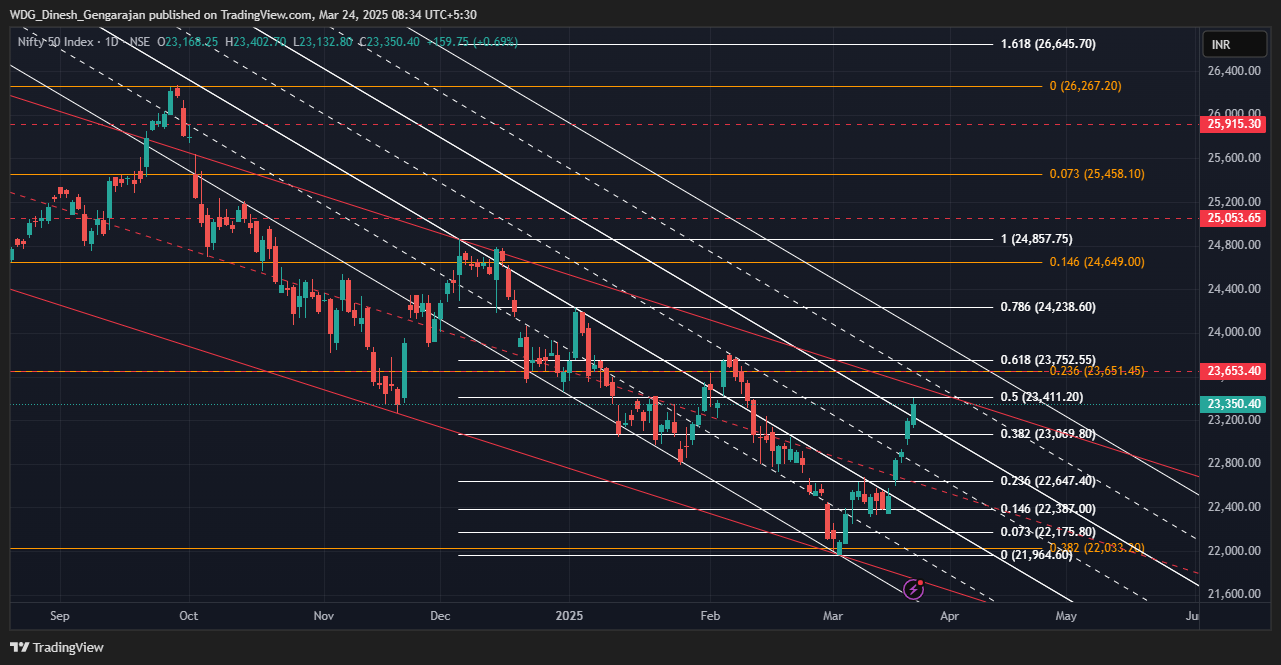Select the May time axis label
This screenshot has width=1281, height=665.
[x=1066, y=616]
